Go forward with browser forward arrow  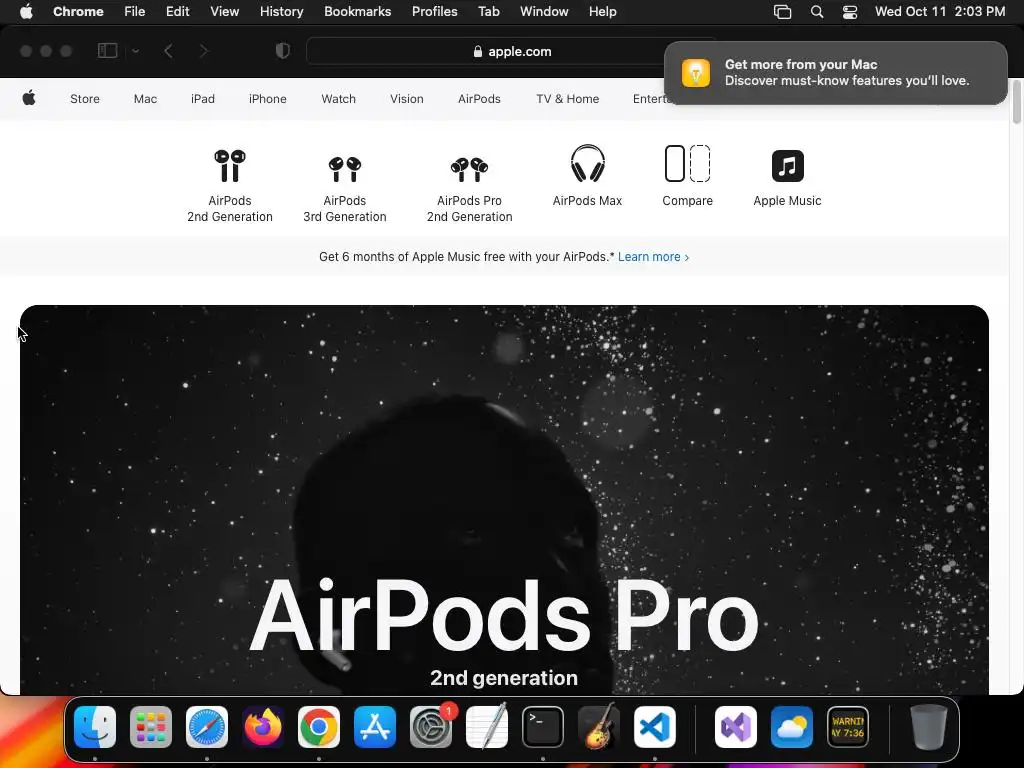[x=204, y=51]
